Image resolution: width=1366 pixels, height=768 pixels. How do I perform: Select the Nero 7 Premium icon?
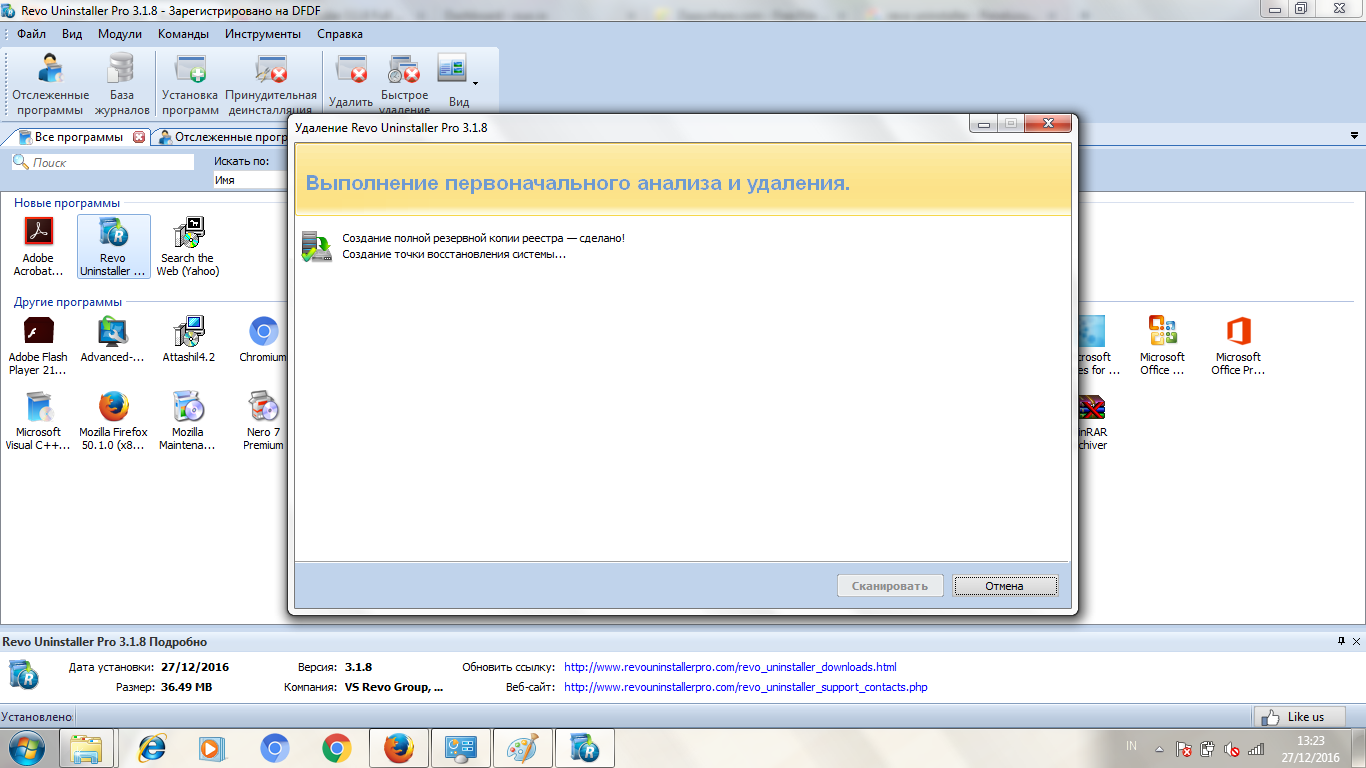point(264,422)
